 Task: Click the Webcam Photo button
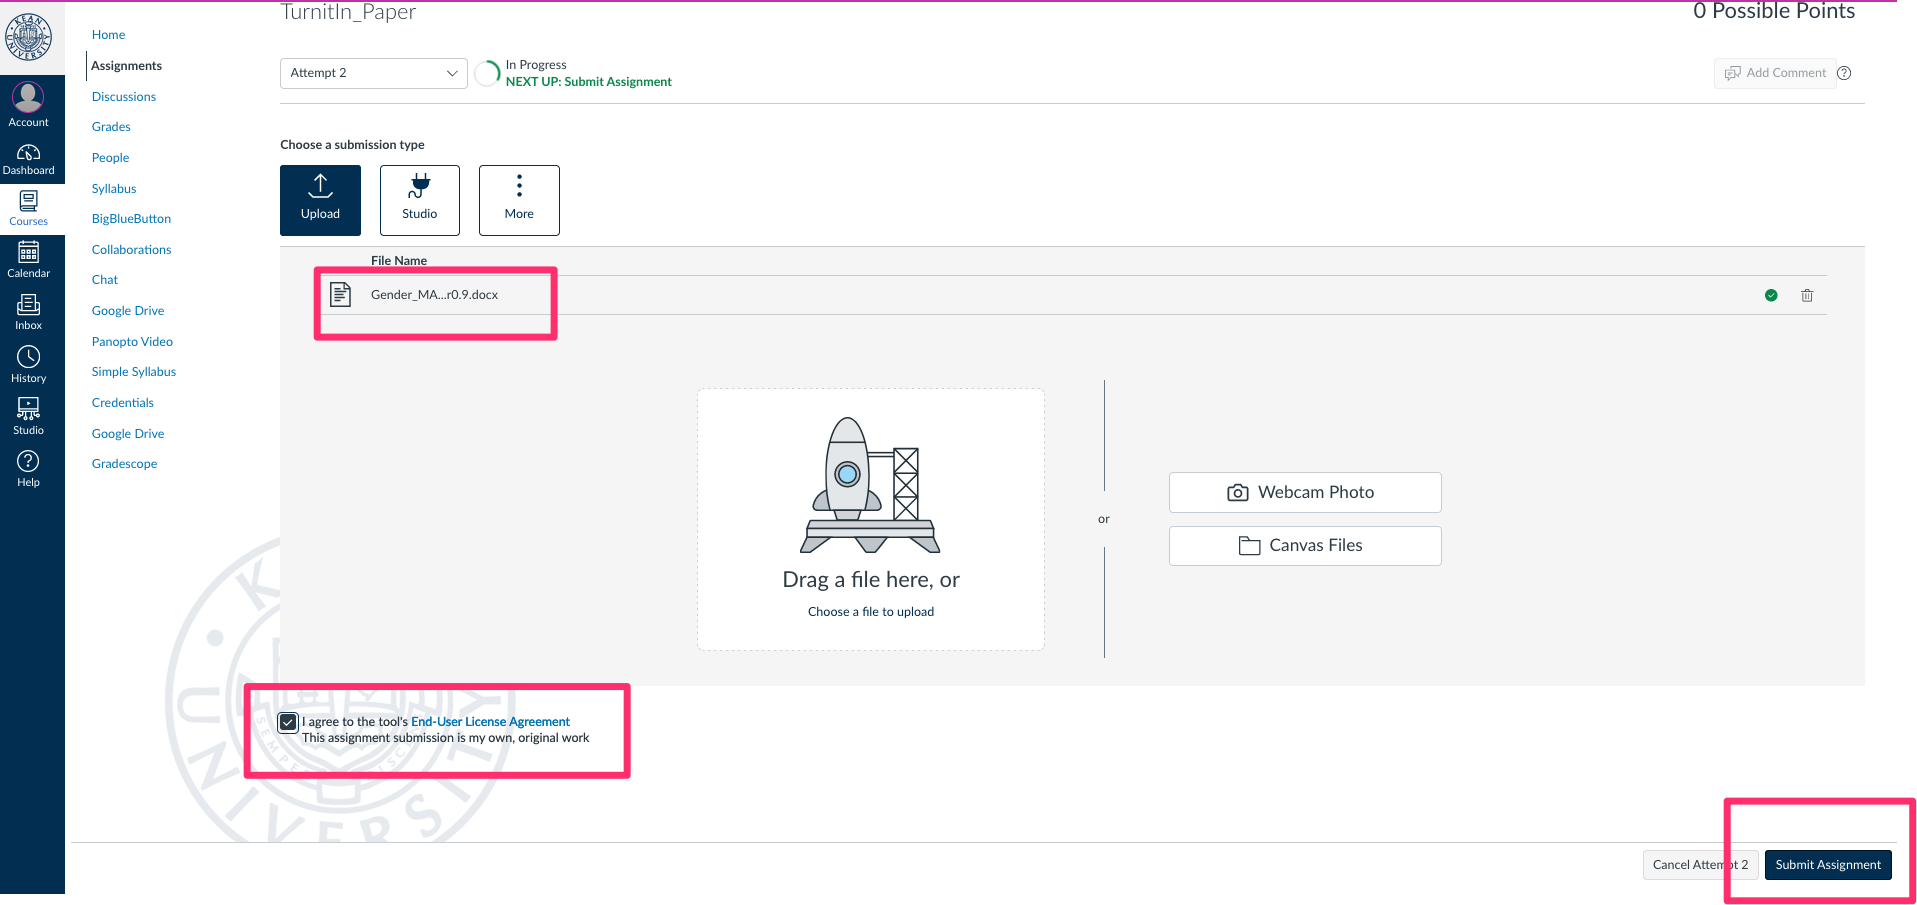(x=1305, y=492)
